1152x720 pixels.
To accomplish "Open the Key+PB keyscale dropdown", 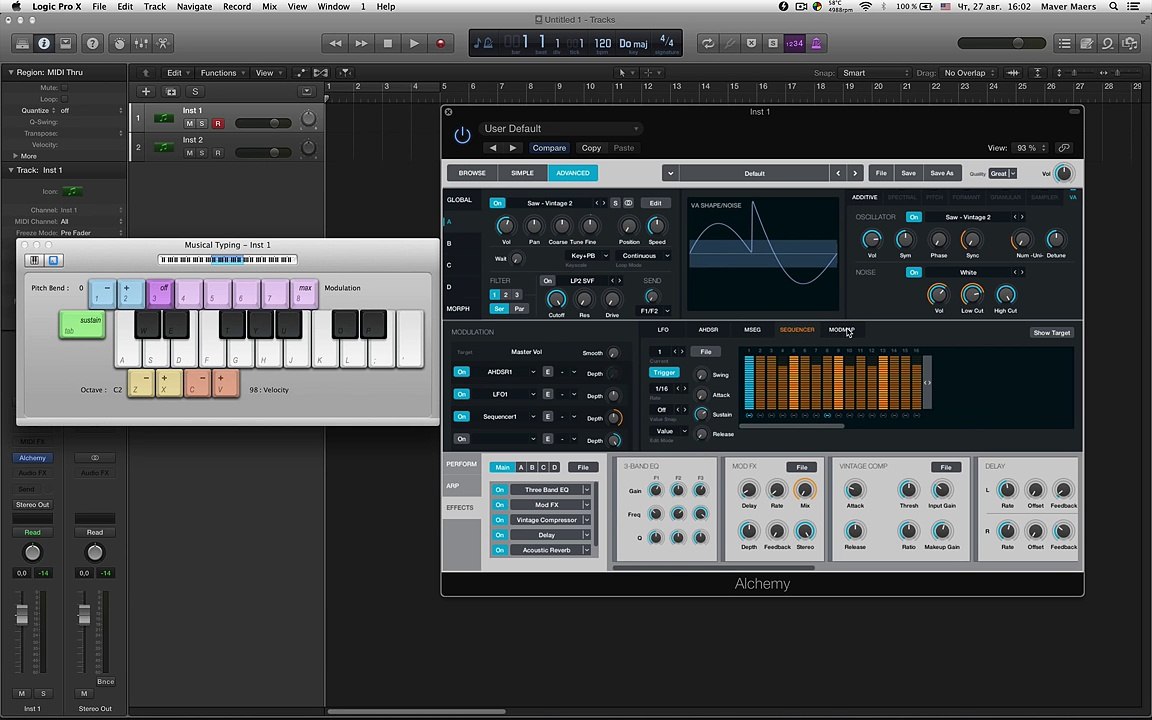I will pos(588,256).
